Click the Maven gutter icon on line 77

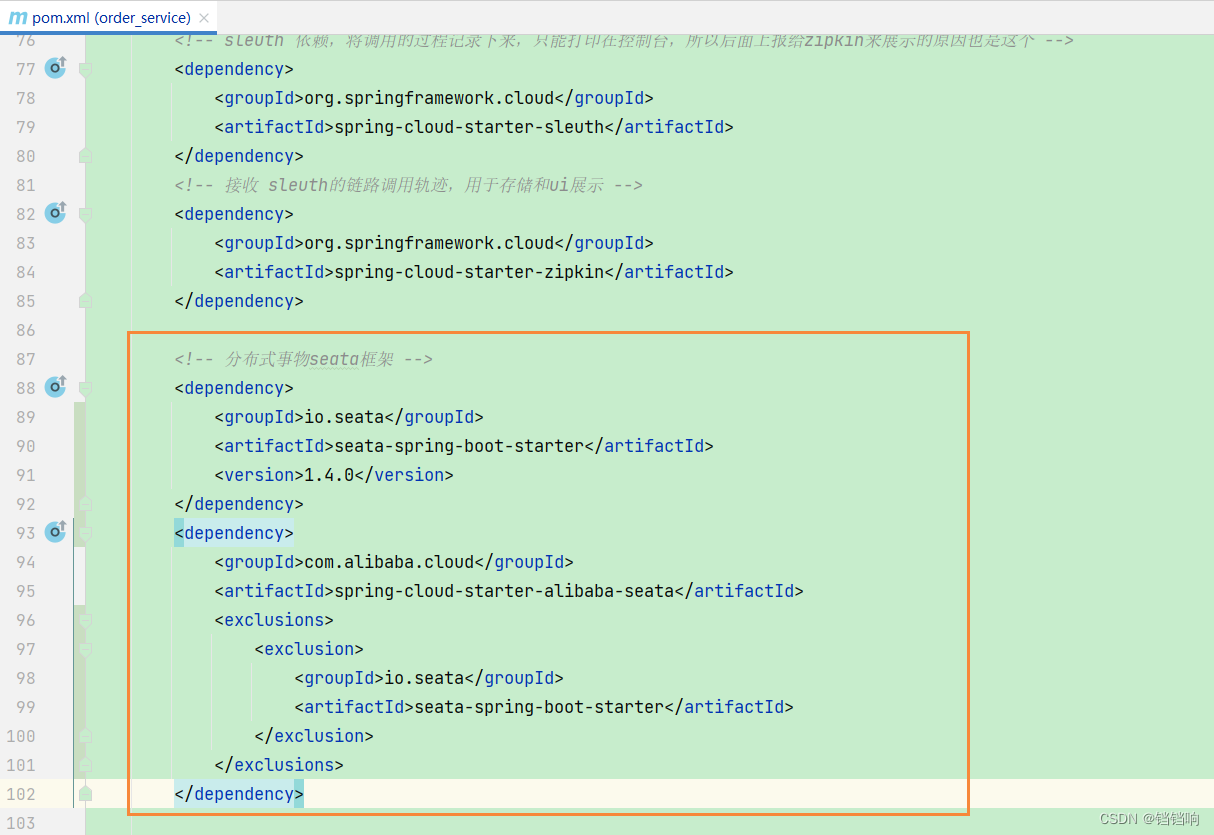(56, 68)
